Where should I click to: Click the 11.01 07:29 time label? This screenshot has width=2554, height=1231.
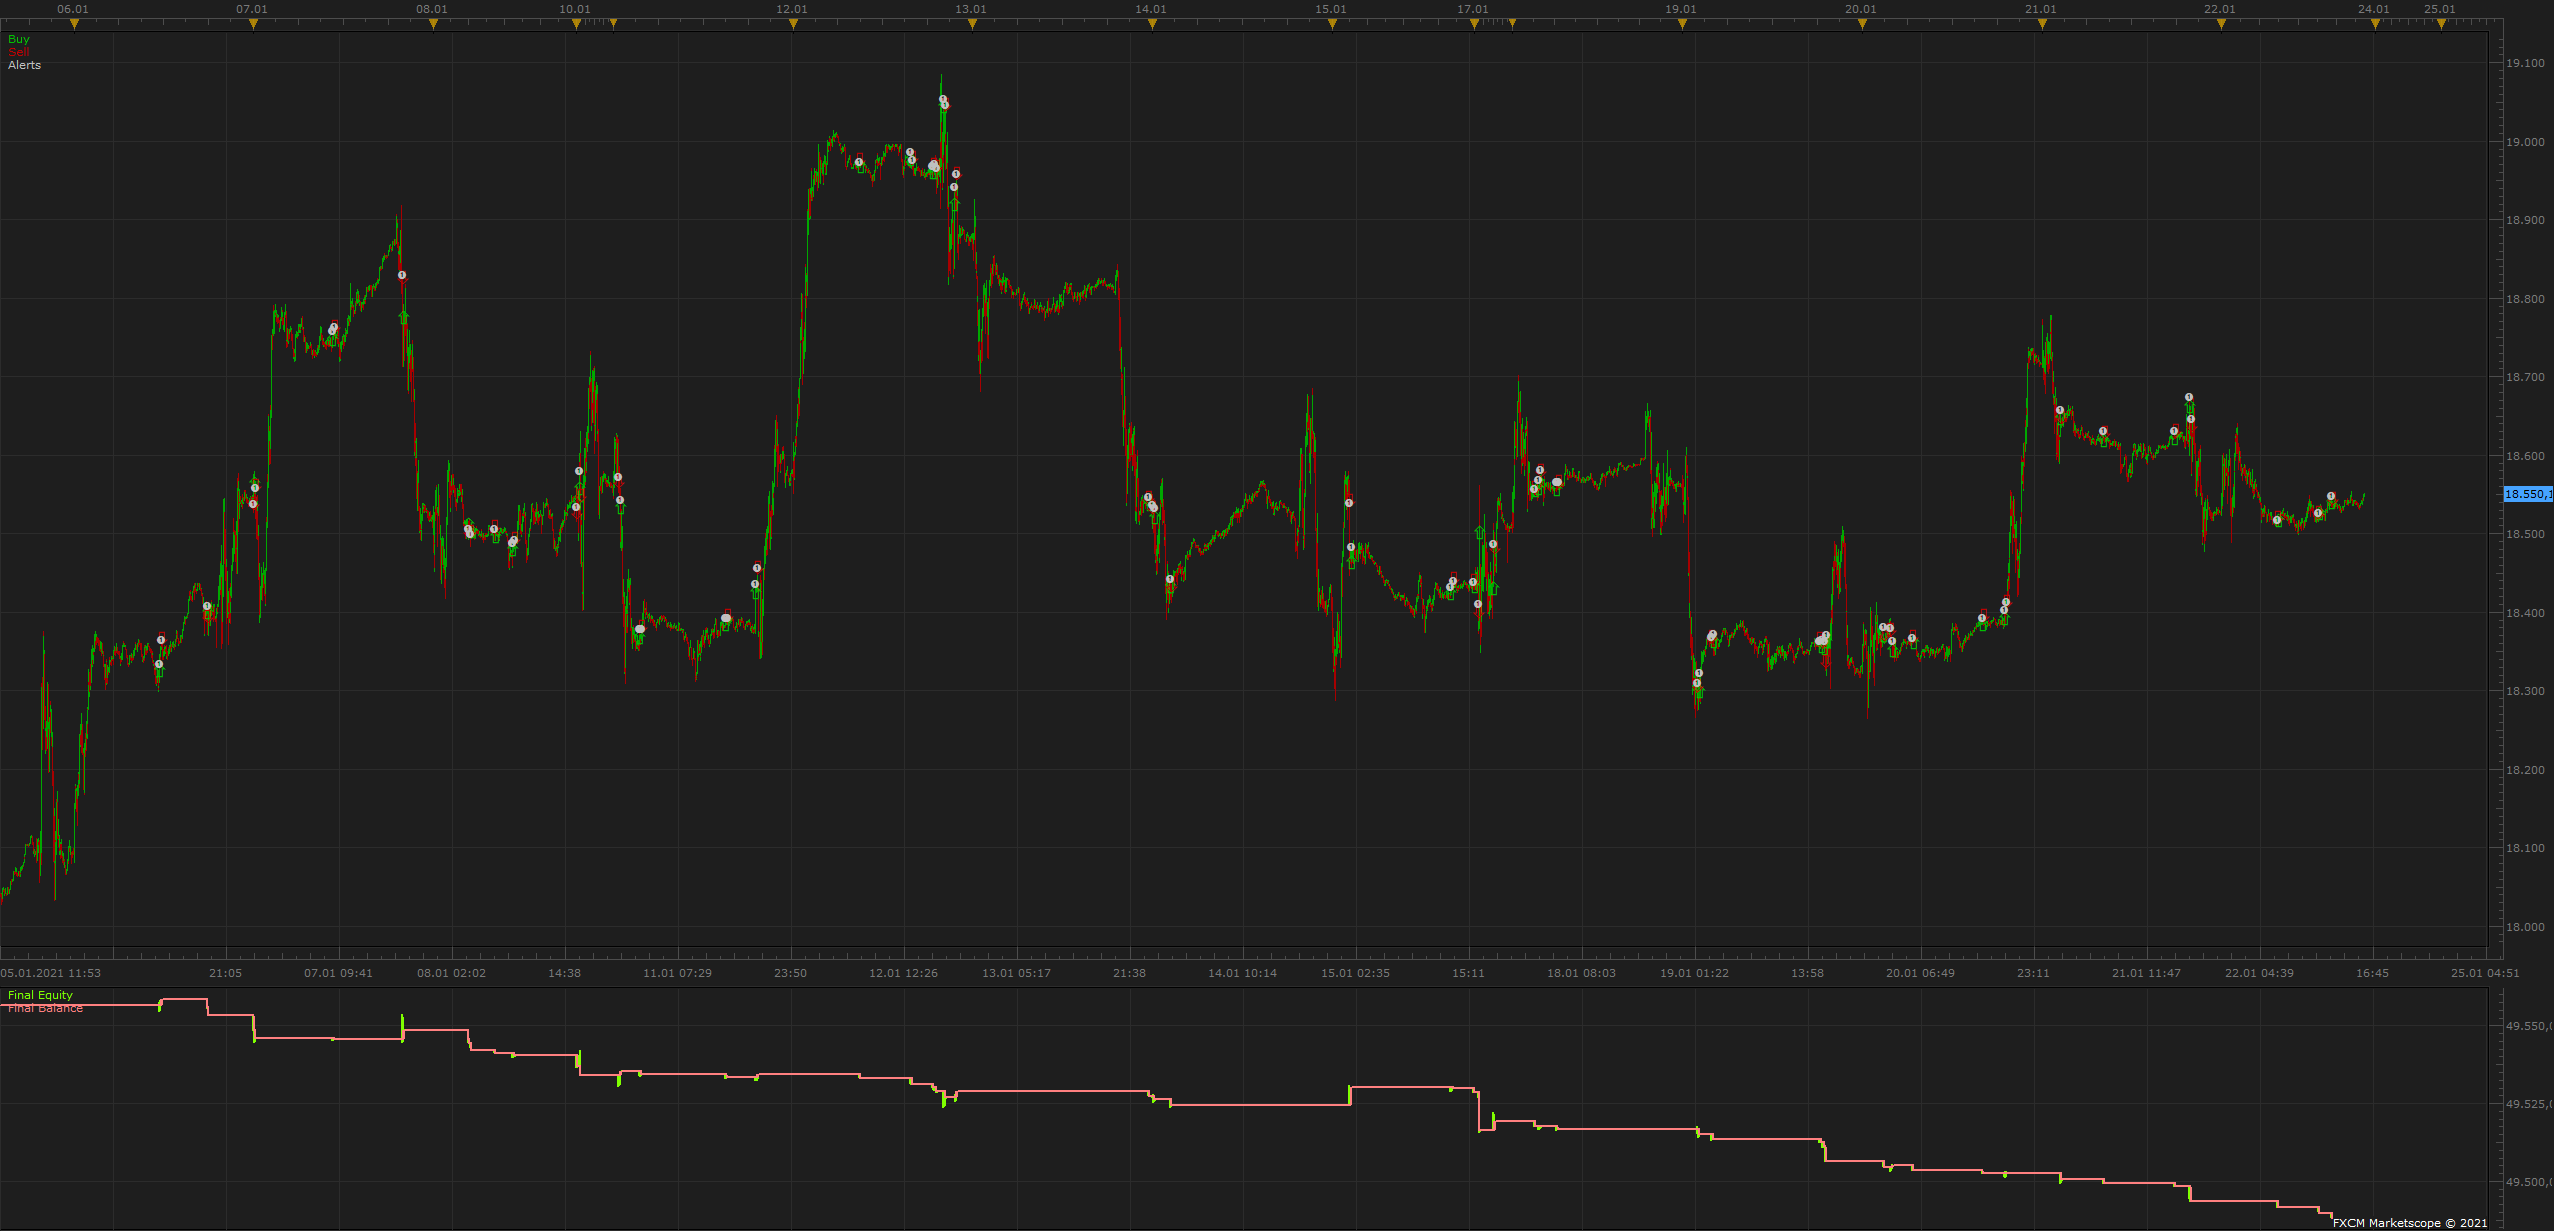677,973
